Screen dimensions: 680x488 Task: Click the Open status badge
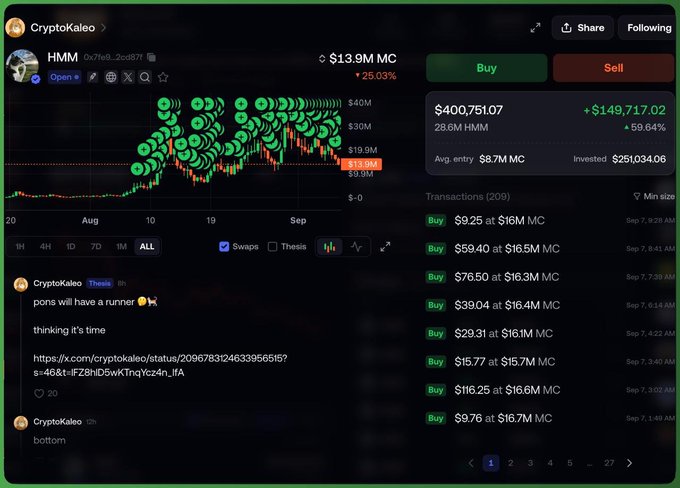point(64,77)
